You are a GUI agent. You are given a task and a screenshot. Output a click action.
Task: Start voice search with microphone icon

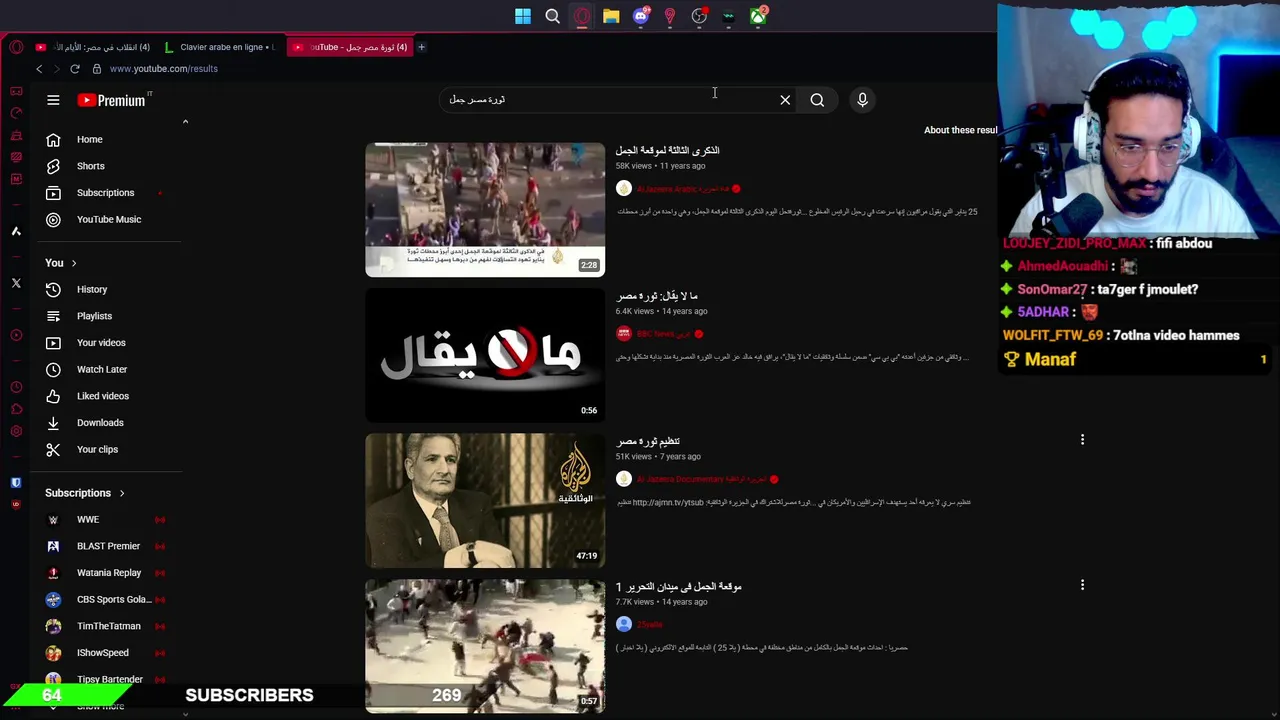point(862,100)
